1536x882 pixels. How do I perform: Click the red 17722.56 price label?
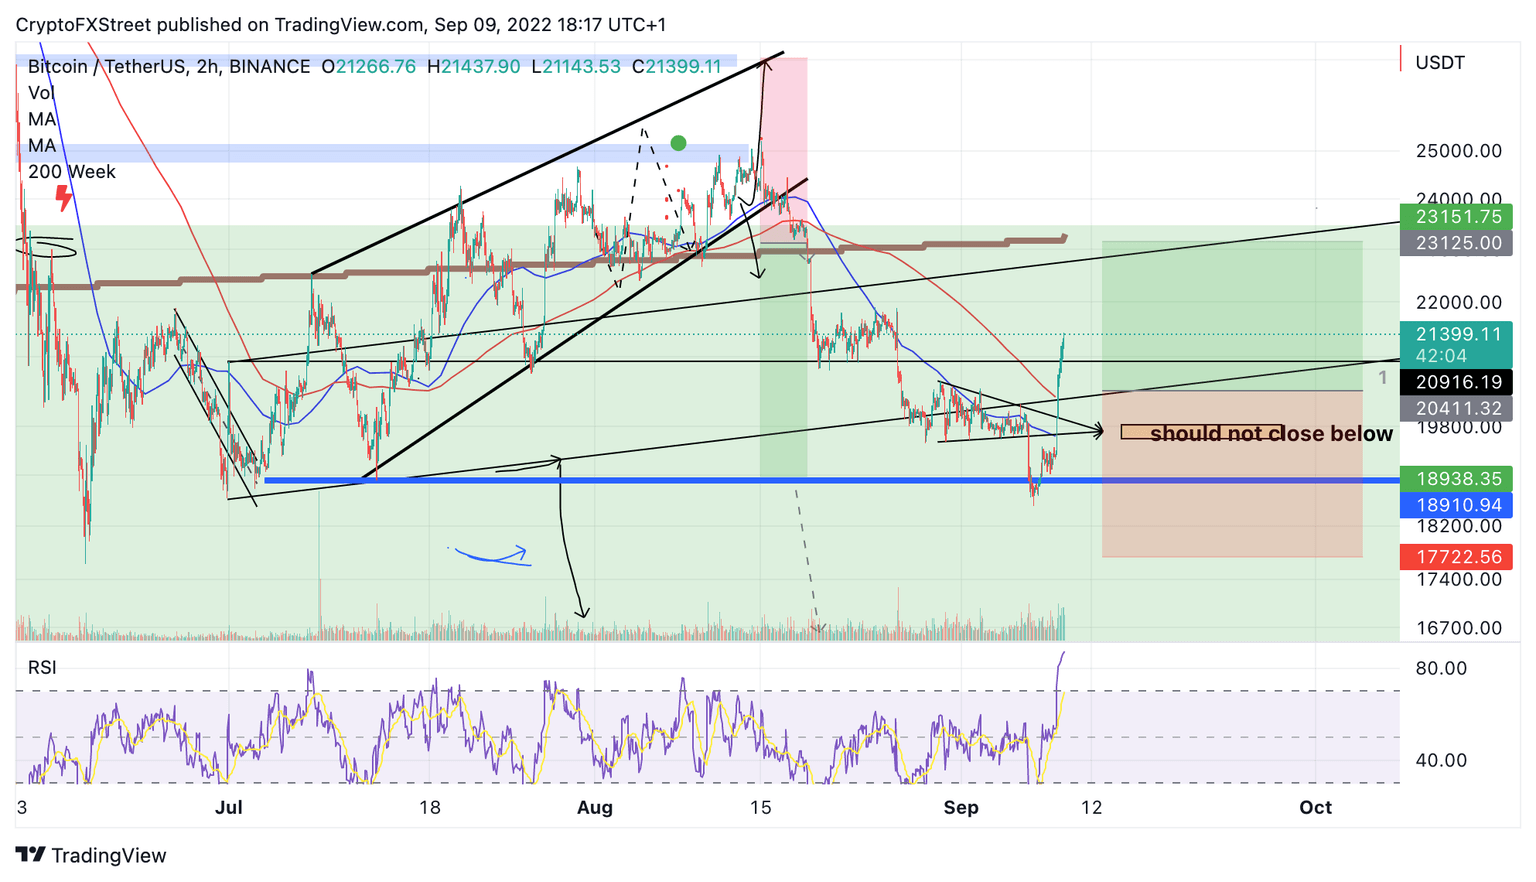1456,556
